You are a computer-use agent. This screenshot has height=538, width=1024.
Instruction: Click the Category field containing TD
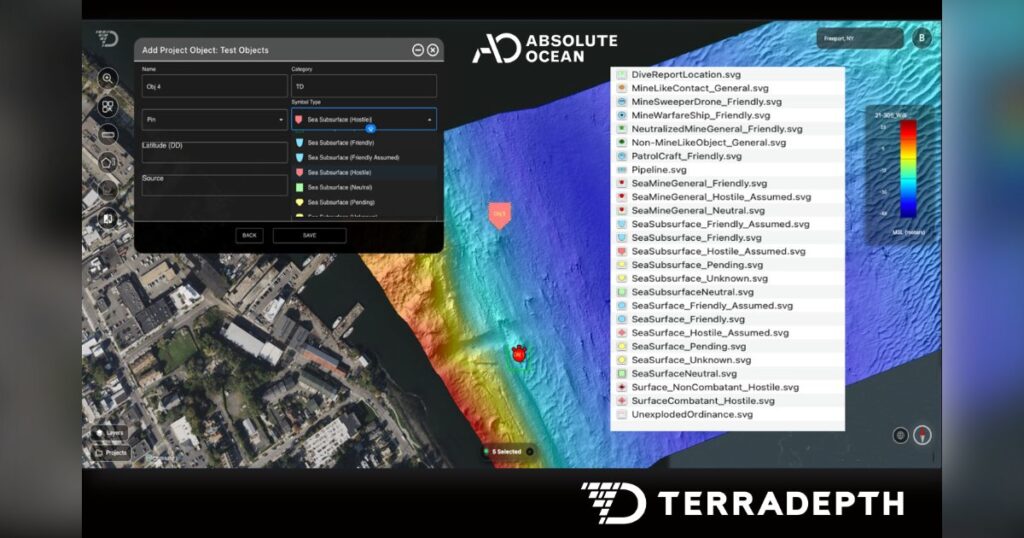(364, 86)
